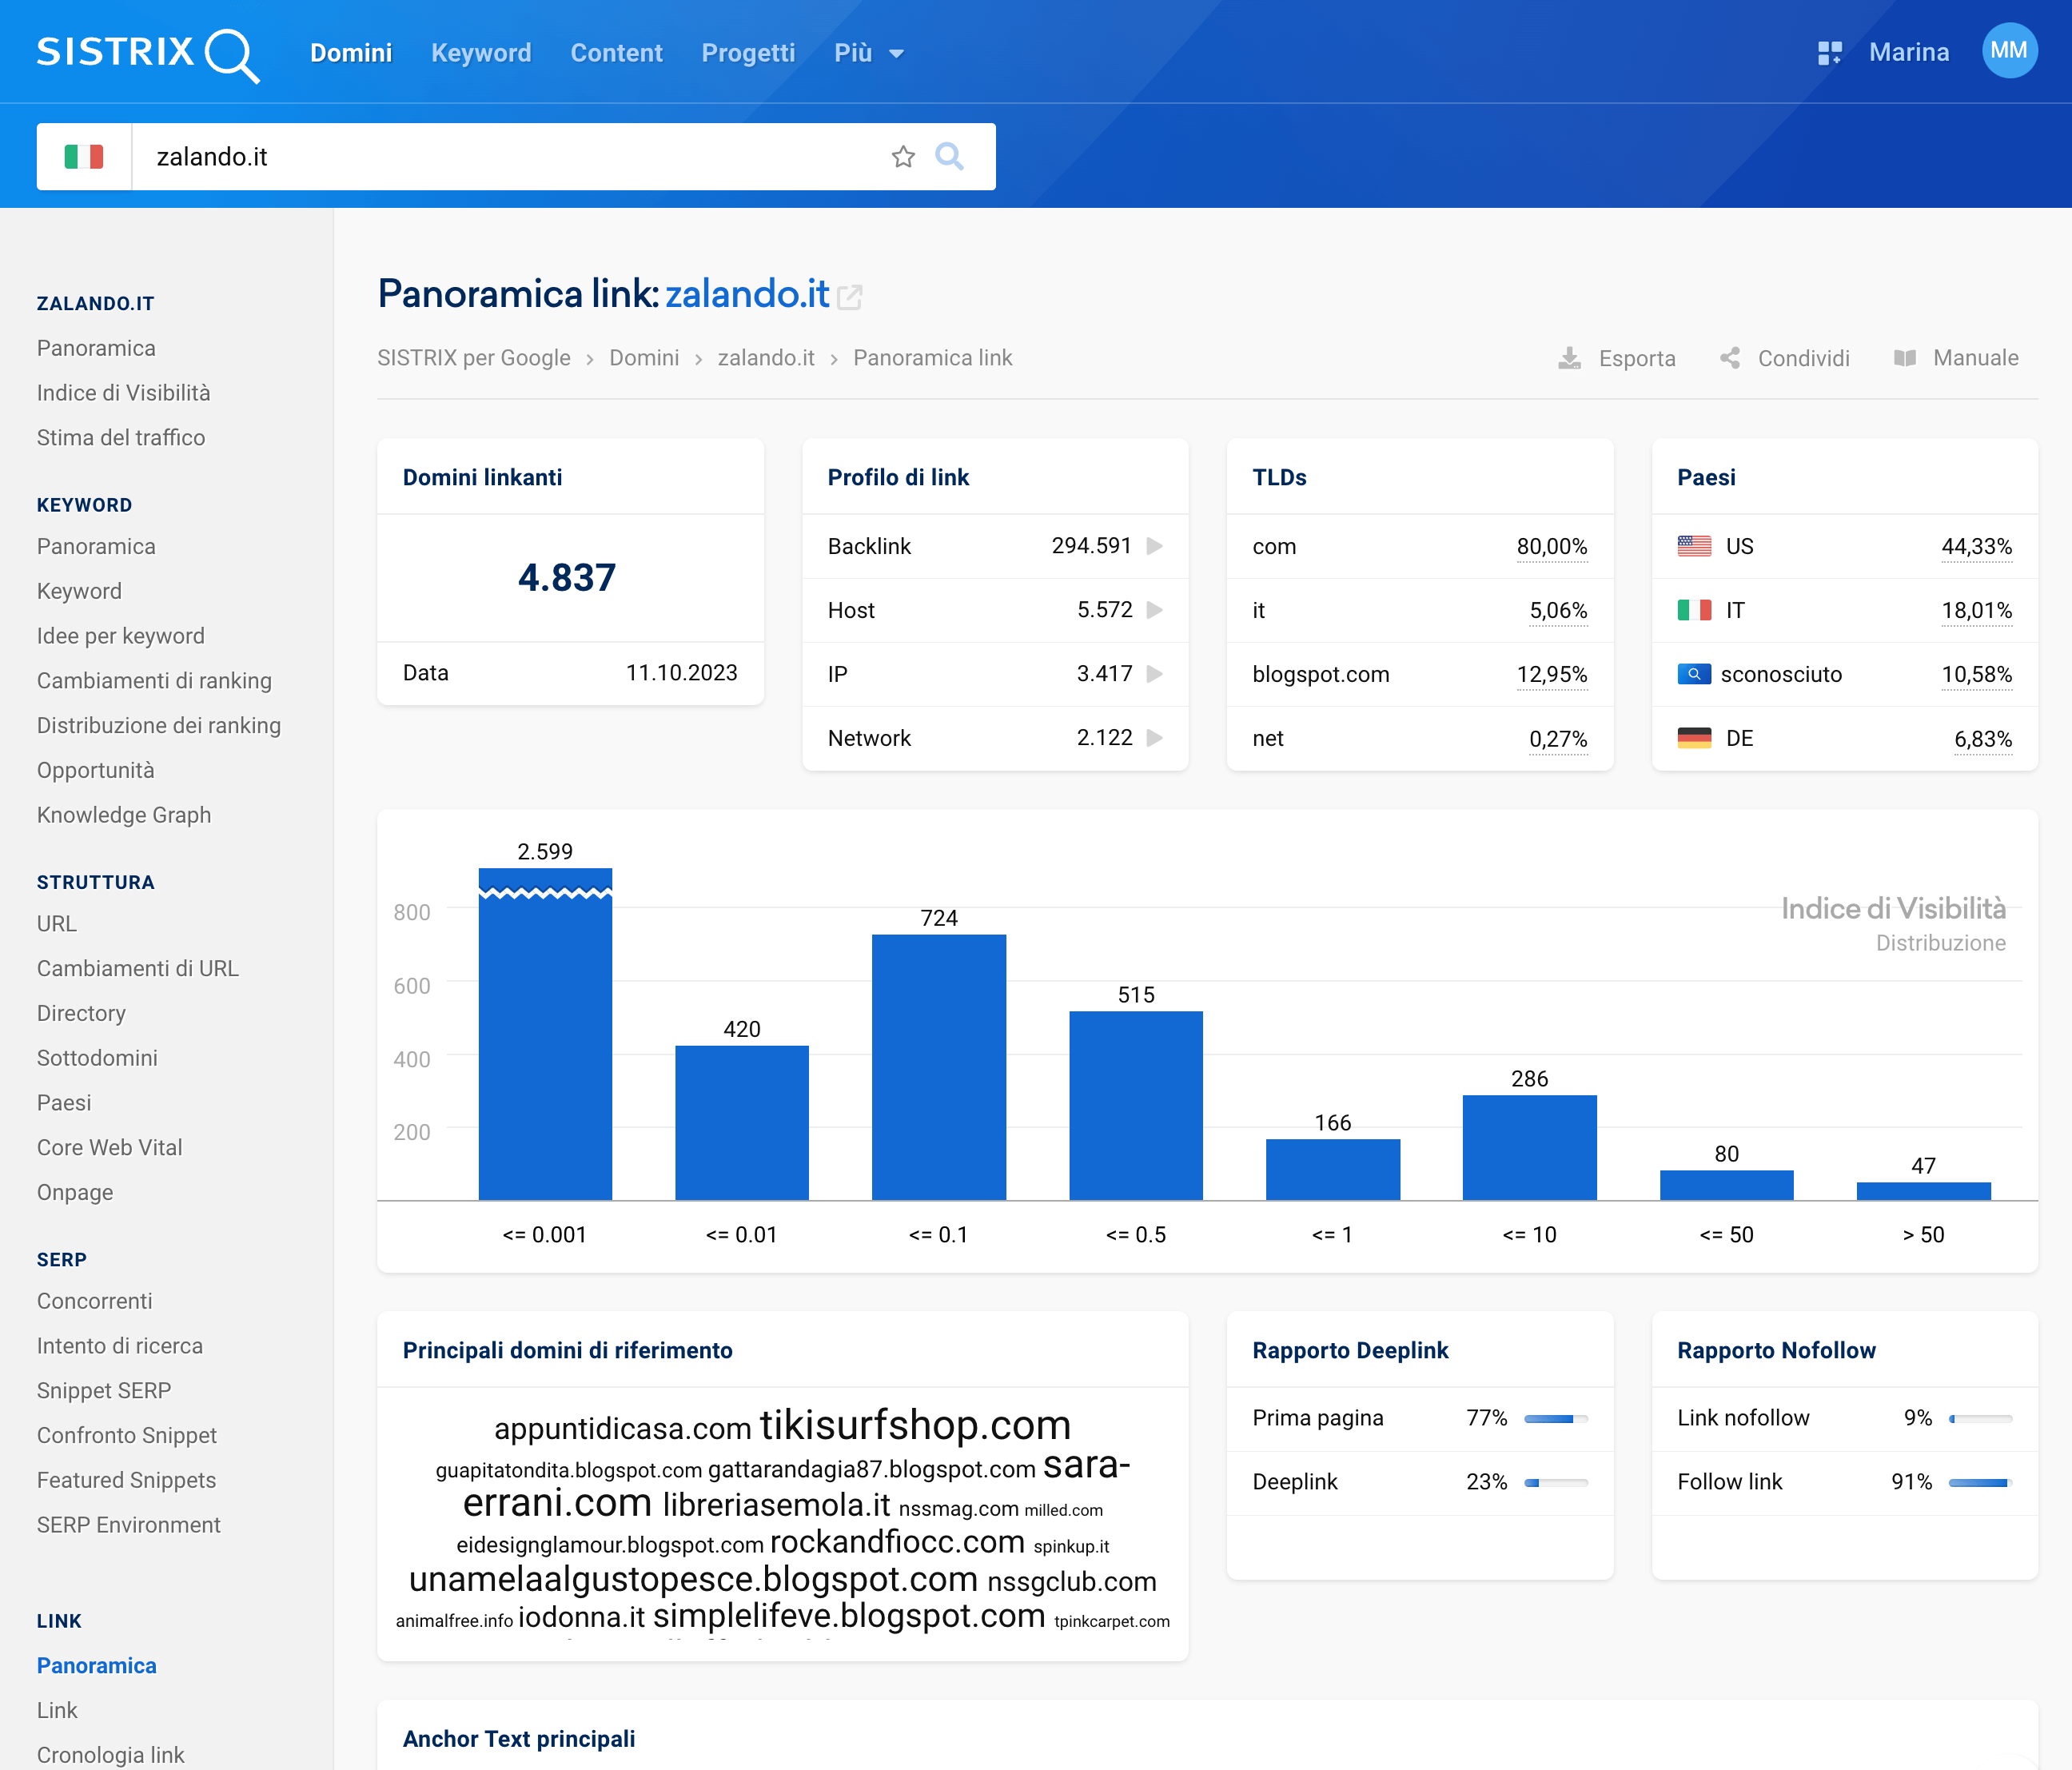
Task: Open the Content top menu
Action: click(616, 53)
